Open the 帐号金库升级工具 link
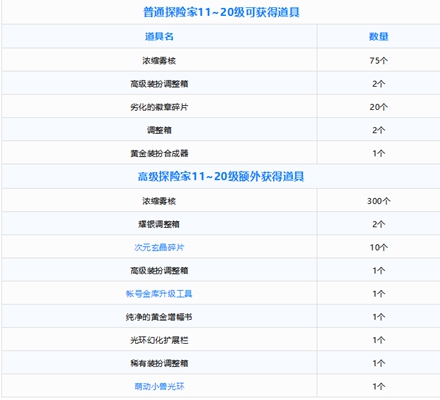 point(159,294)
